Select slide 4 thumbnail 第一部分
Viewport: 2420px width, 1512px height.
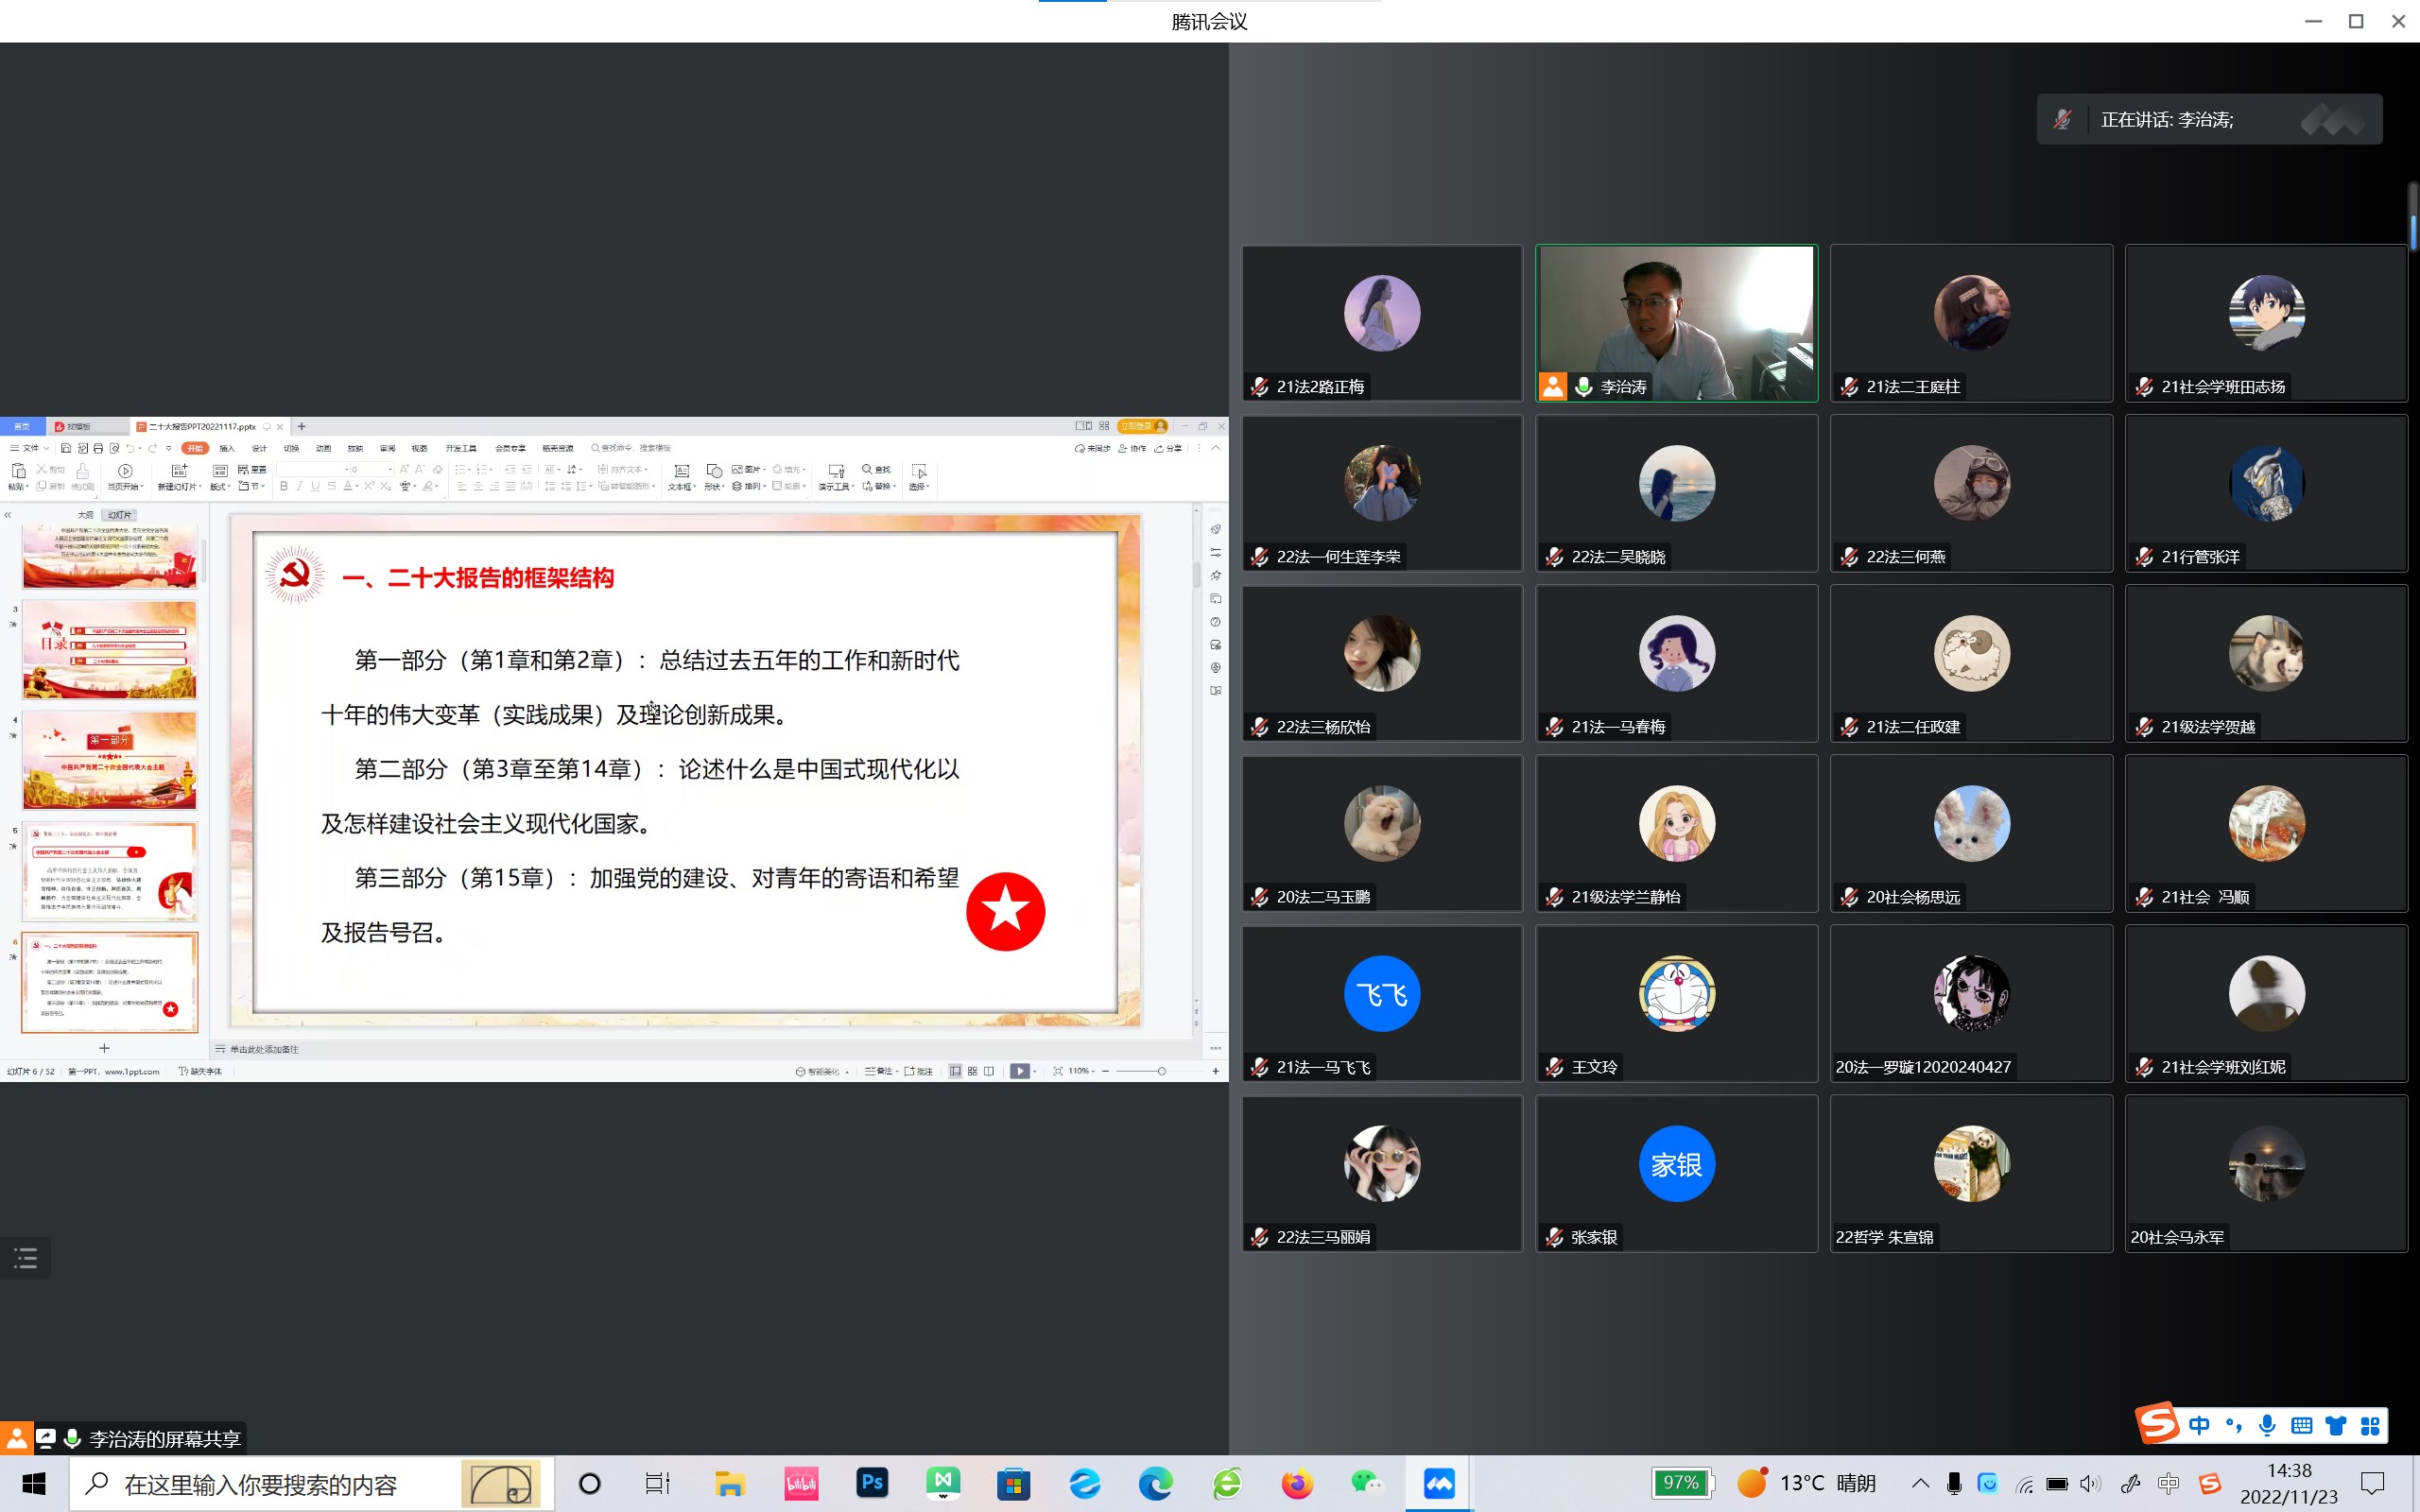(110, 761)
